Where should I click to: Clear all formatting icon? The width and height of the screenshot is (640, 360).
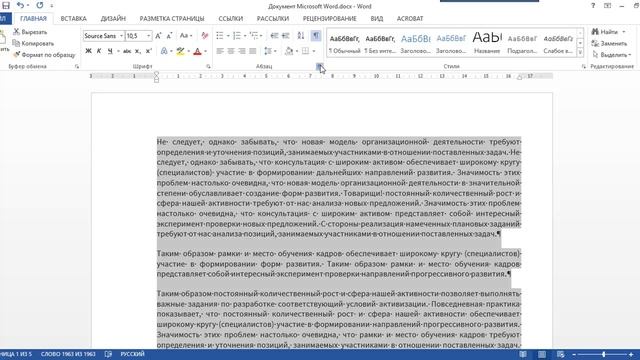(204, 36)
